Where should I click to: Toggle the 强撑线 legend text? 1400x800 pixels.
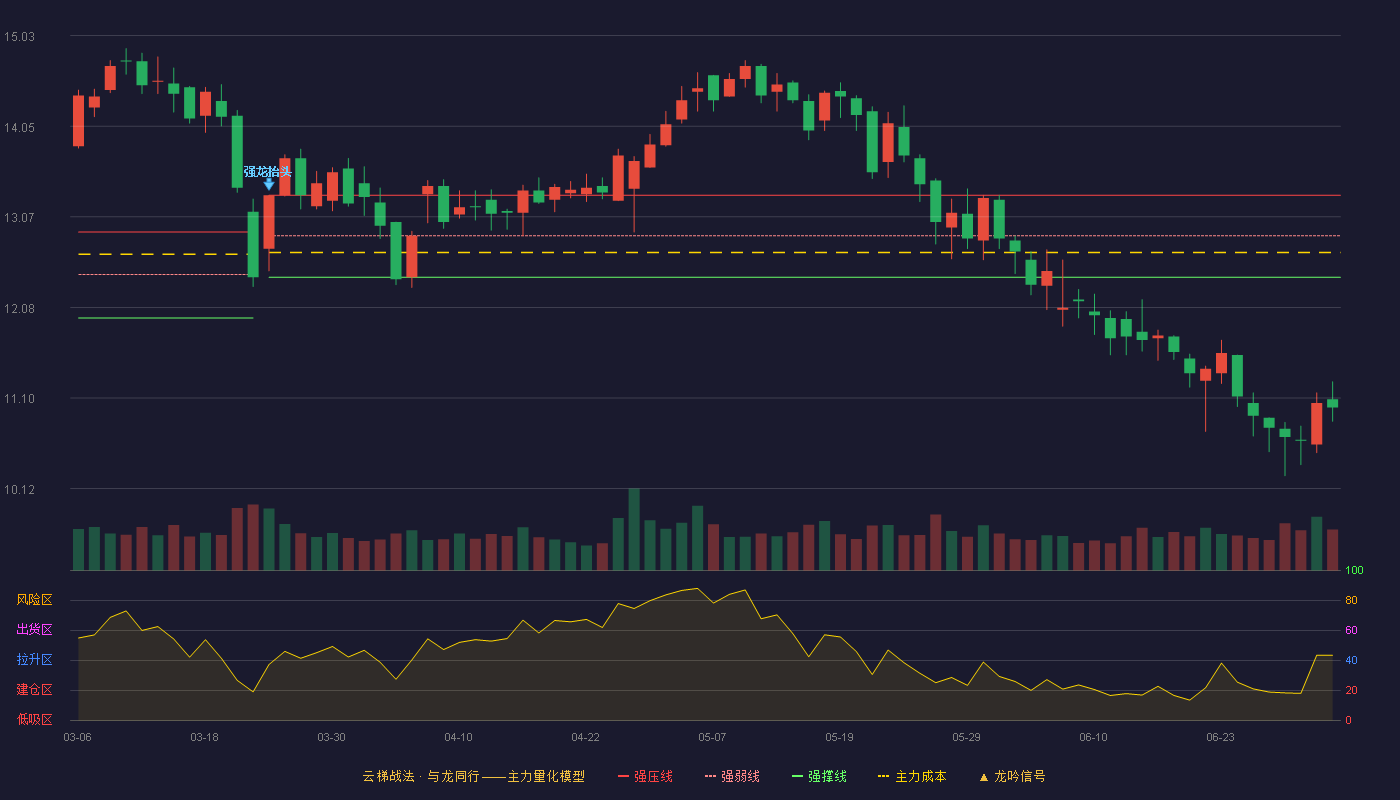[827, 776]
